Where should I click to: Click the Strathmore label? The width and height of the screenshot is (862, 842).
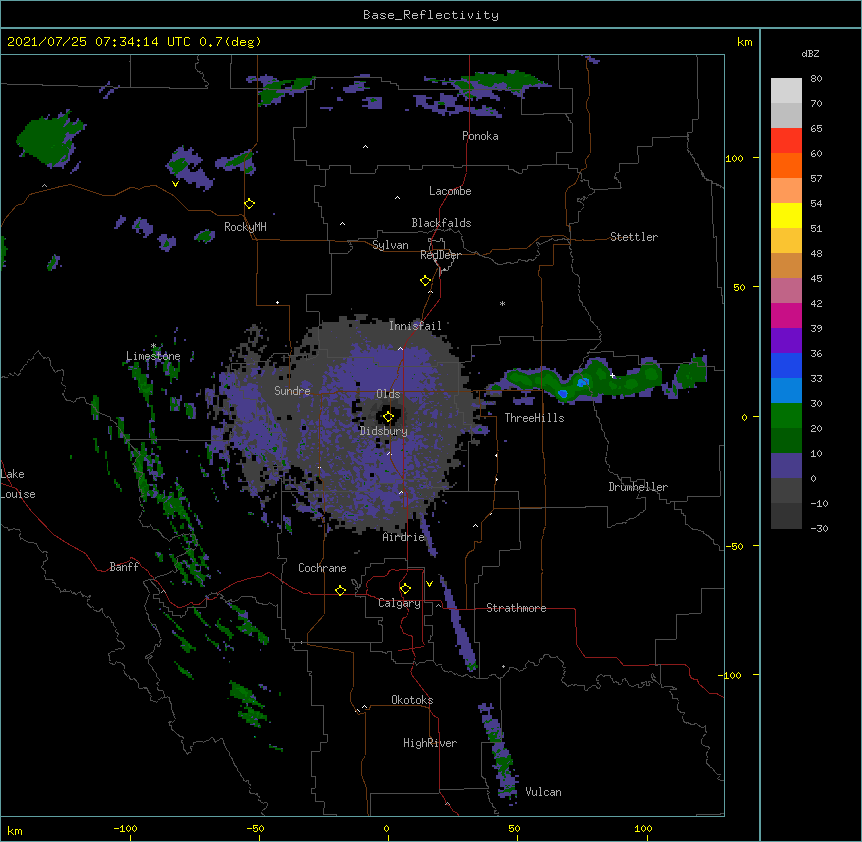coord(516,608)
